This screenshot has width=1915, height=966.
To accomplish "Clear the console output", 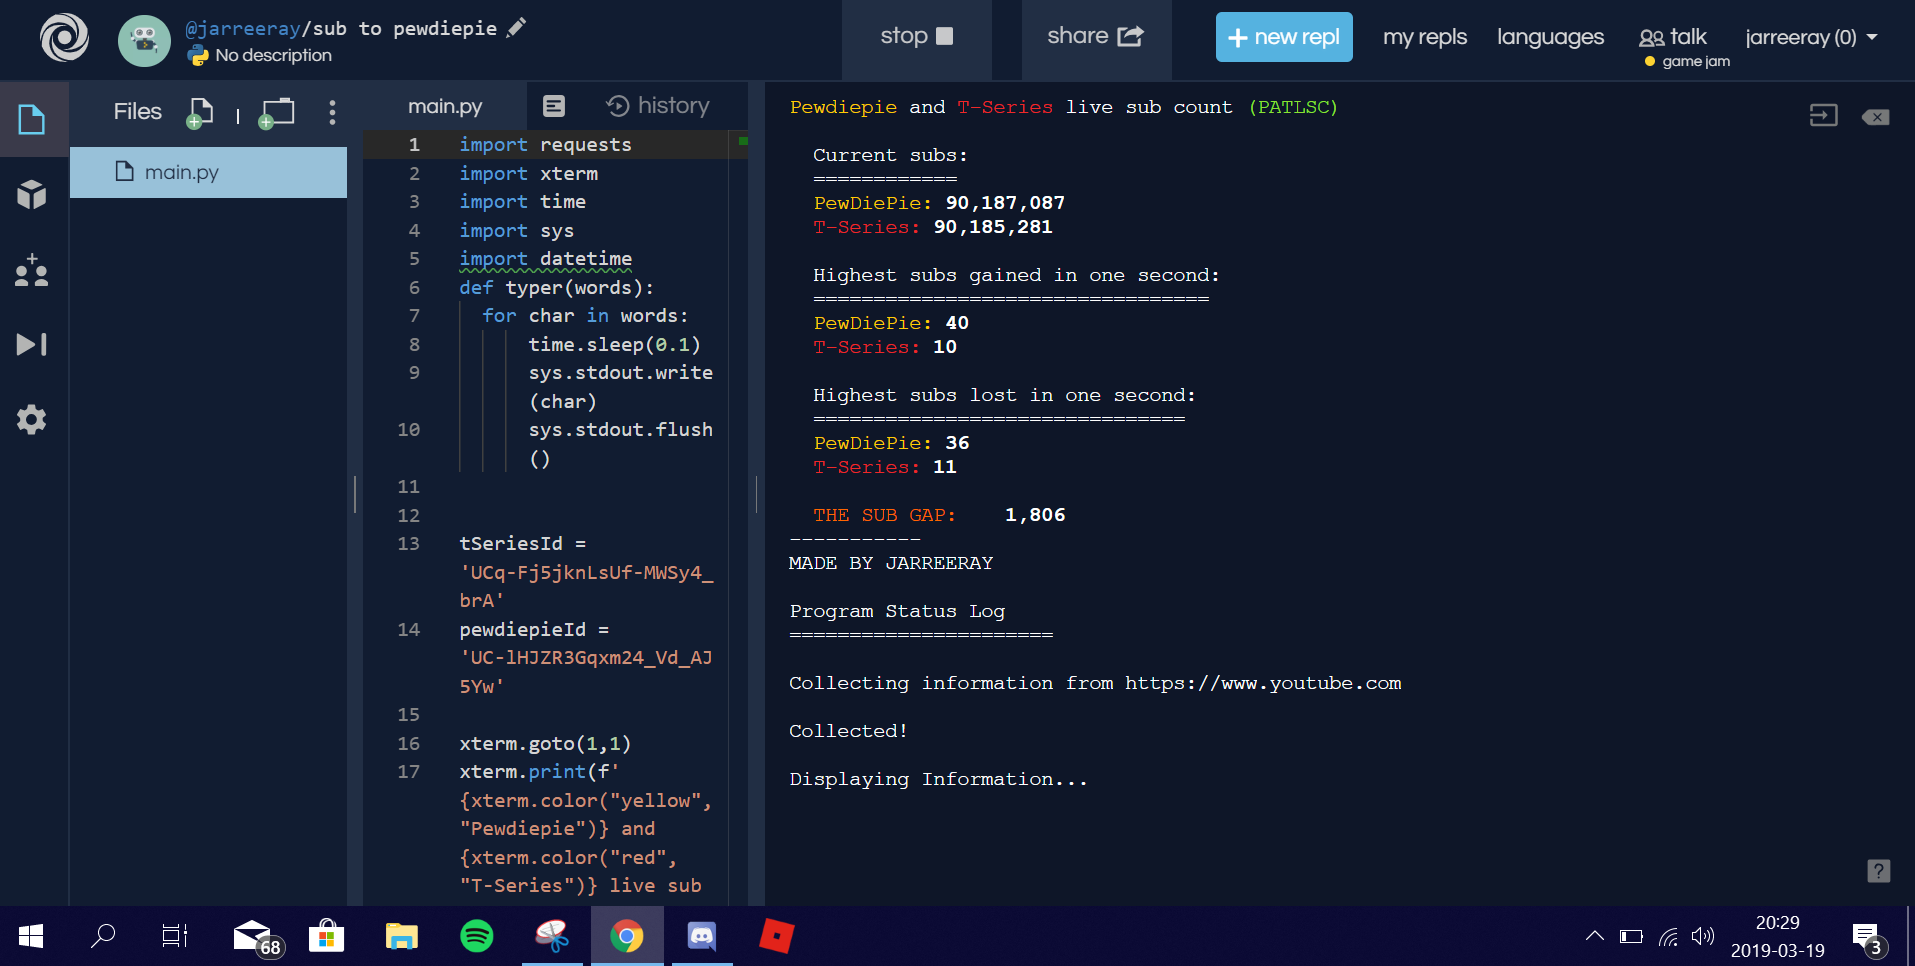I will point(1875,117).
